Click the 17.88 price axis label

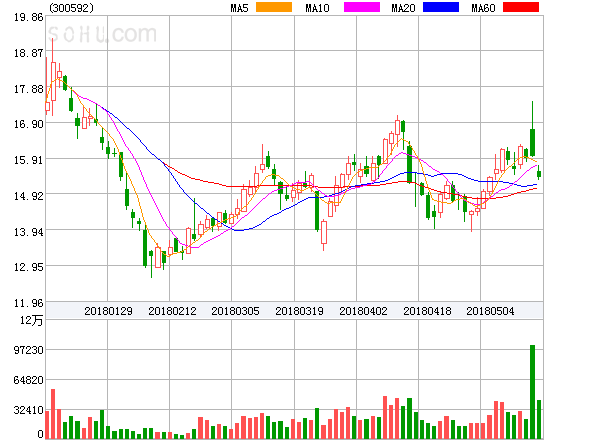(29, 89)
